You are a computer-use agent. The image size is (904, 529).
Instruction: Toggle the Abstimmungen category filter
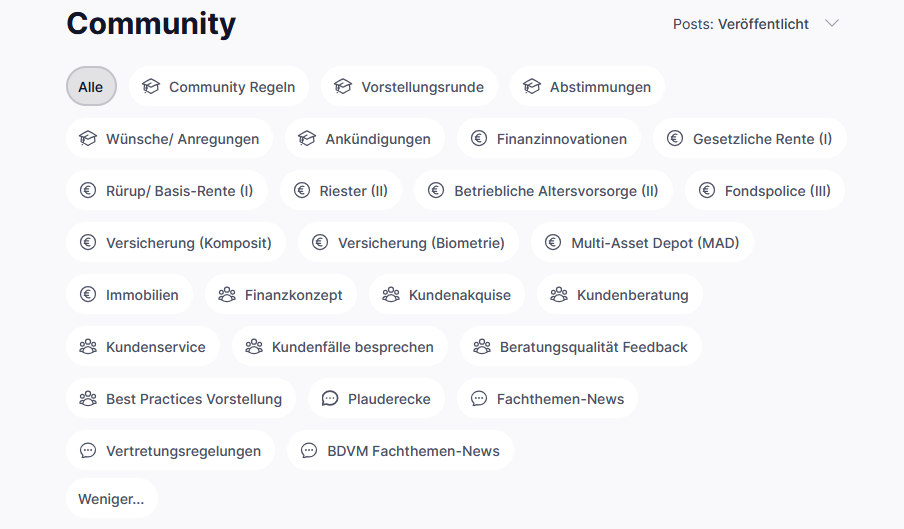(x=587, y=87)
